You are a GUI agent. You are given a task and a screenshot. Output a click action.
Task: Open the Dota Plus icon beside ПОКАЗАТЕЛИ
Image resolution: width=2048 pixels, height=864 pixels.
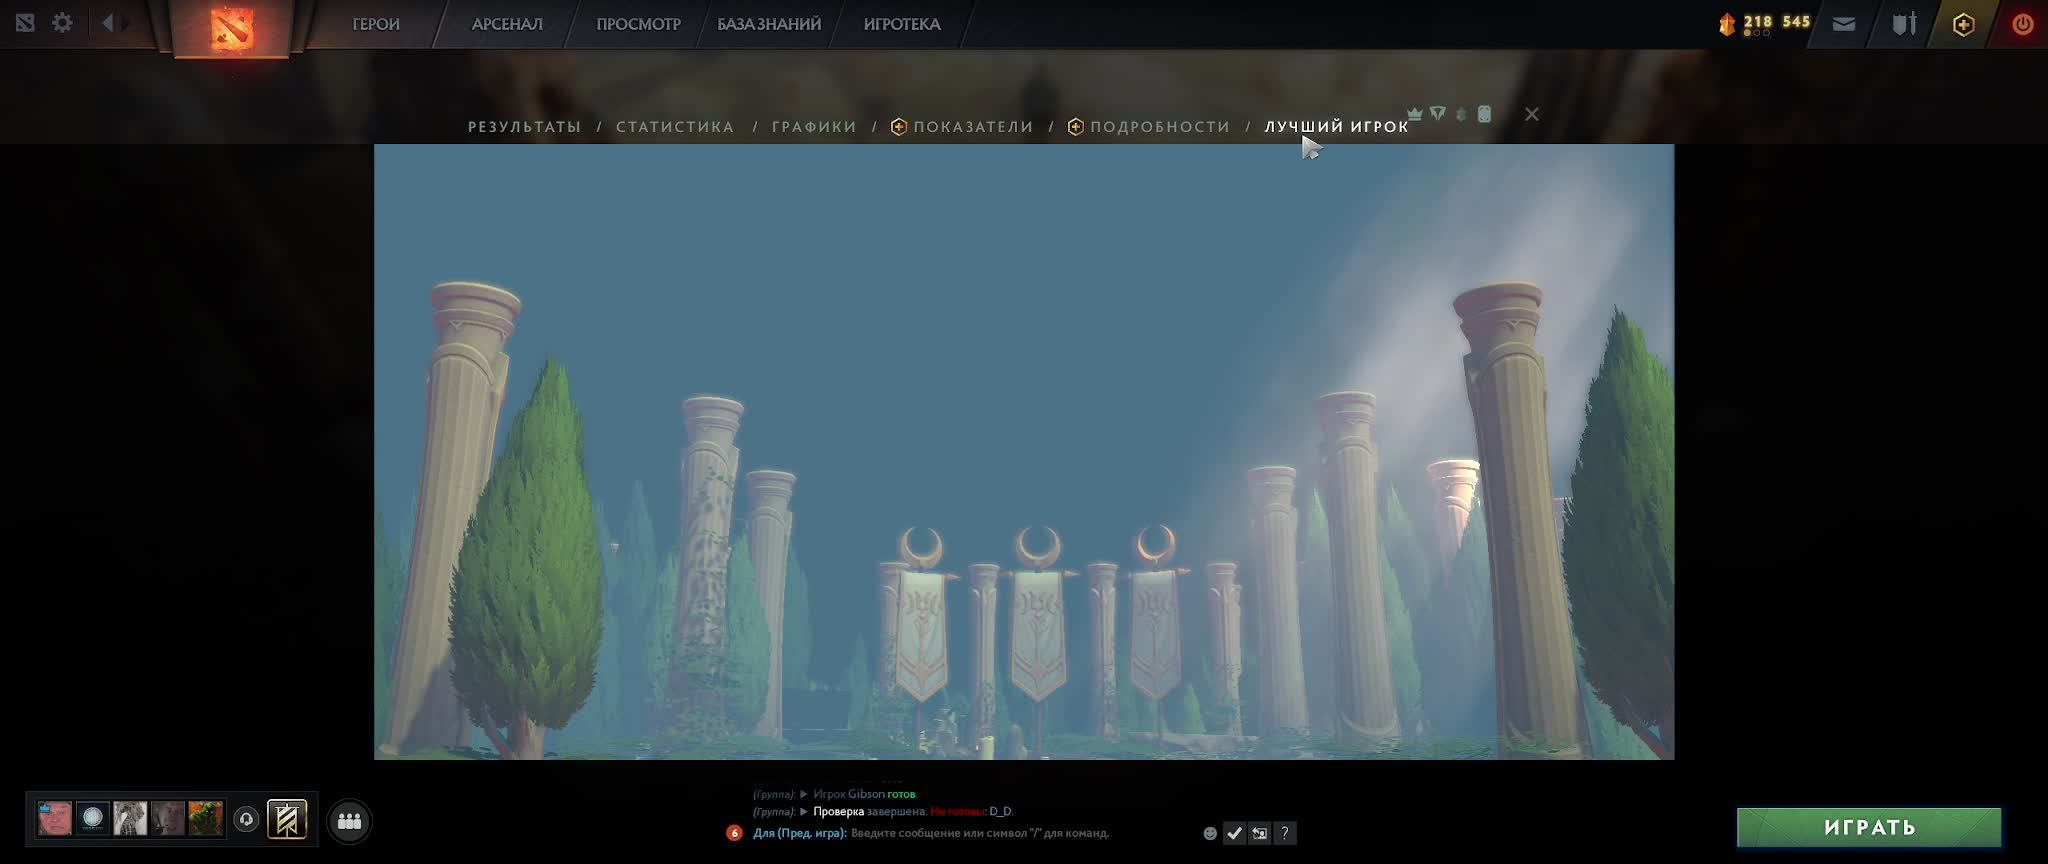(898, 127)
